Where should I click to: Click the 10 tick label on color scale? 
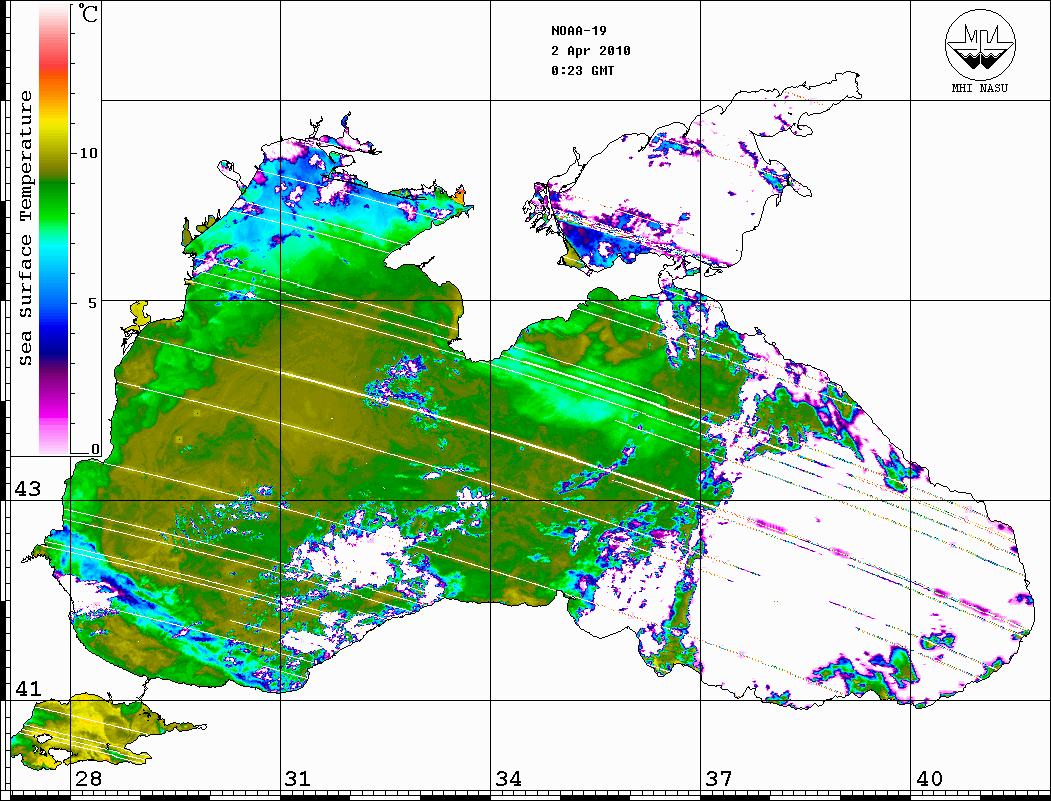pos(88,153)
